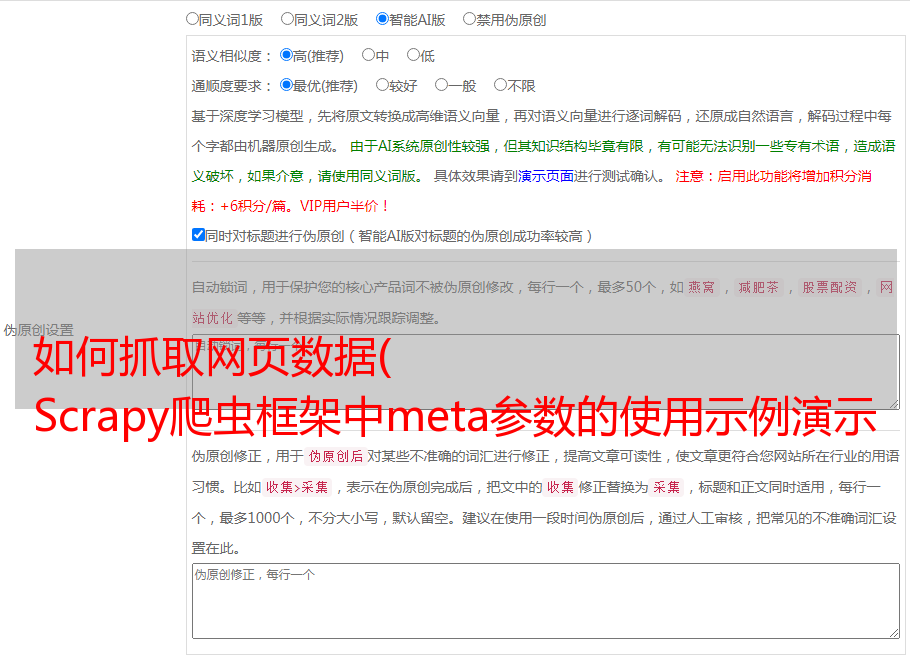
Task: Click the 站优化 example keyword
Action: pyautogui.click(x=212, y=318)
